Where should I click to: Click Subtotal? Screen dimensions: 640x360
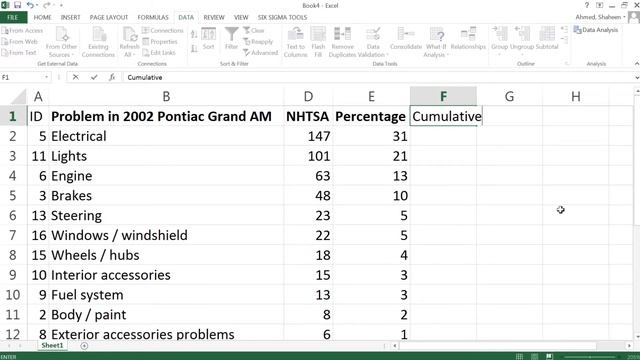547,39
